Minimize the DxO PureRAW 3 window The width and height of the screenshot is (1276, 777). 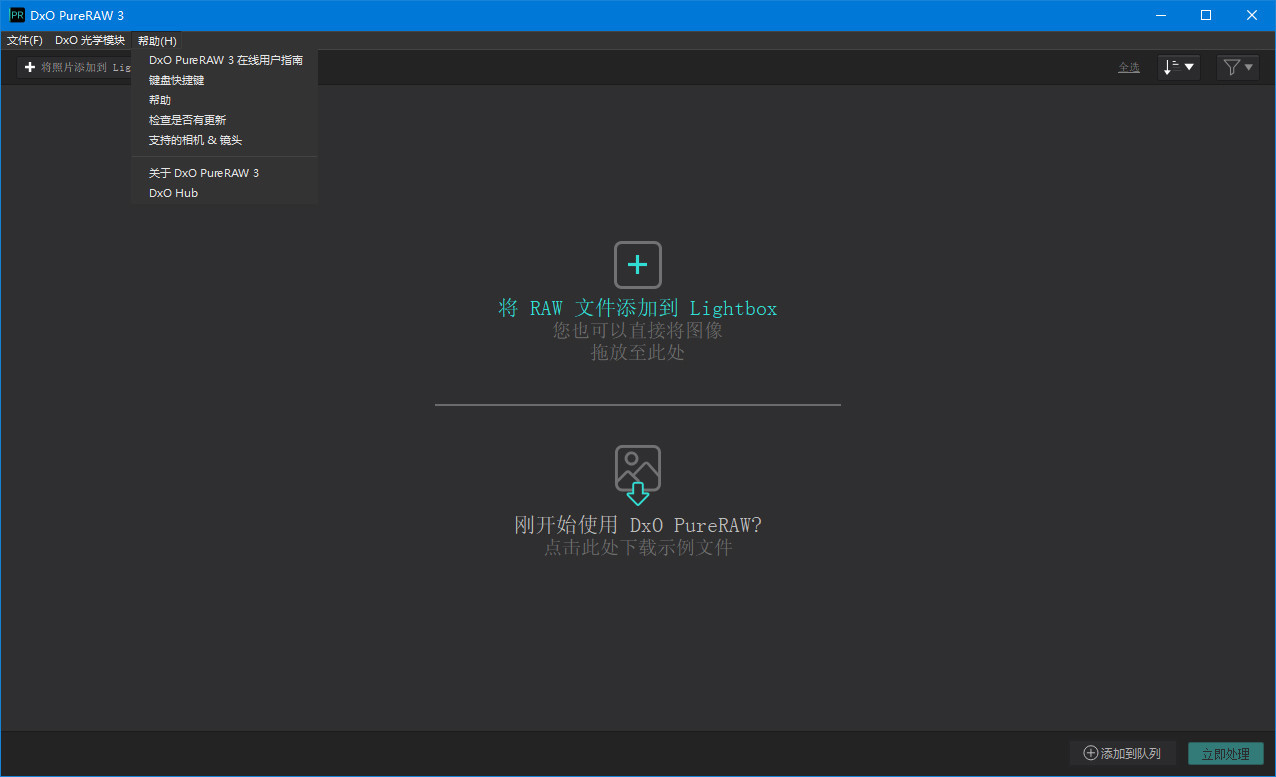[1161, 15]
